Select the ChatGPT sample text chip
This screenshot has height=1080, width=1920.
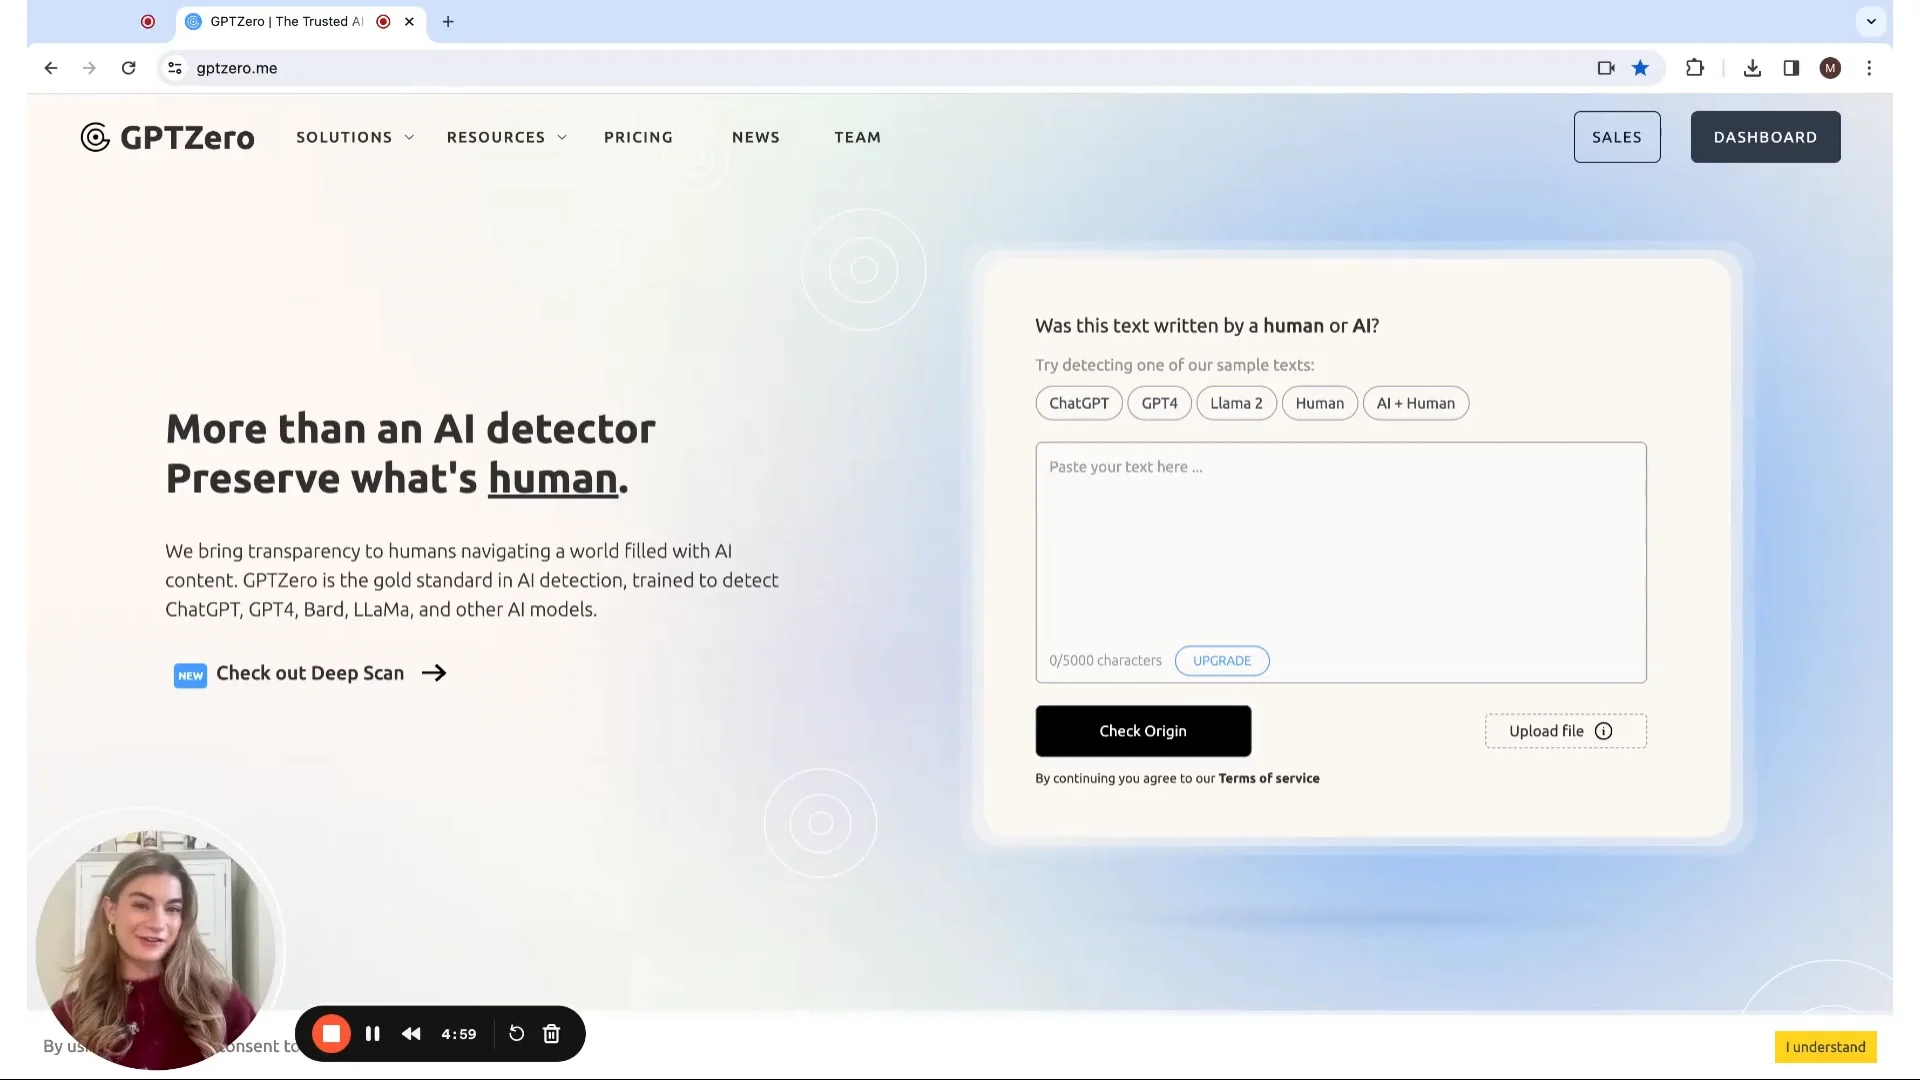point(1078,403)
